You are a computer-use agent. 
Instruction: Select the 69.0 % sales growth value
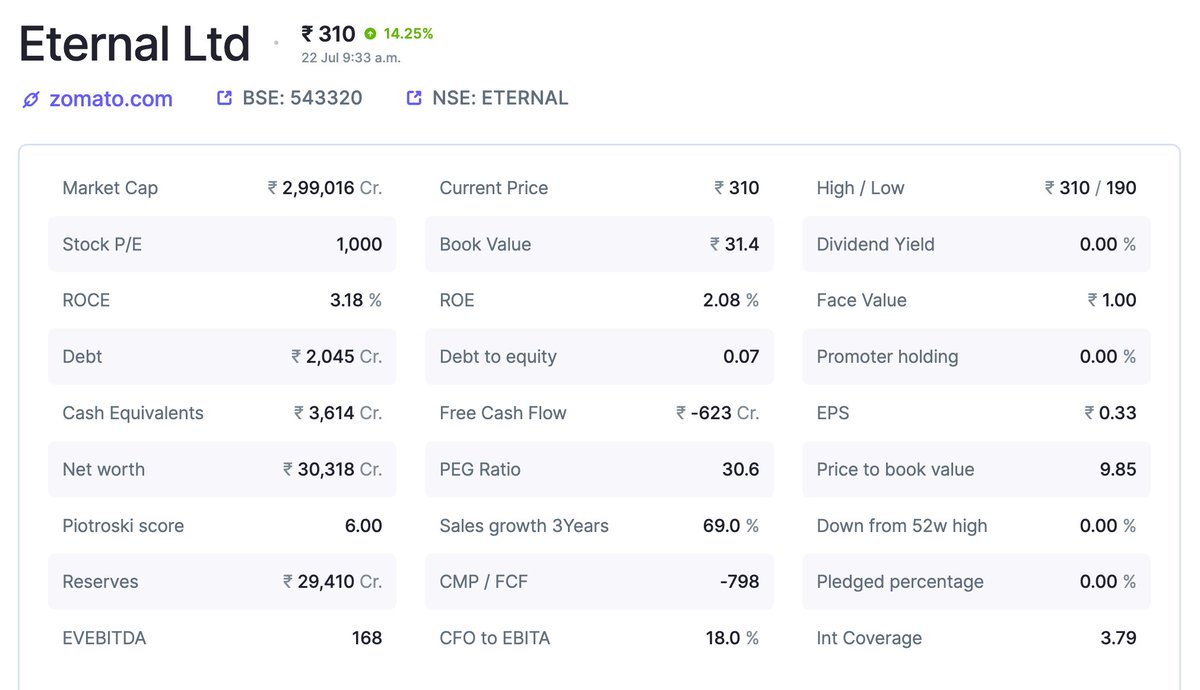(x=731, y=526)
